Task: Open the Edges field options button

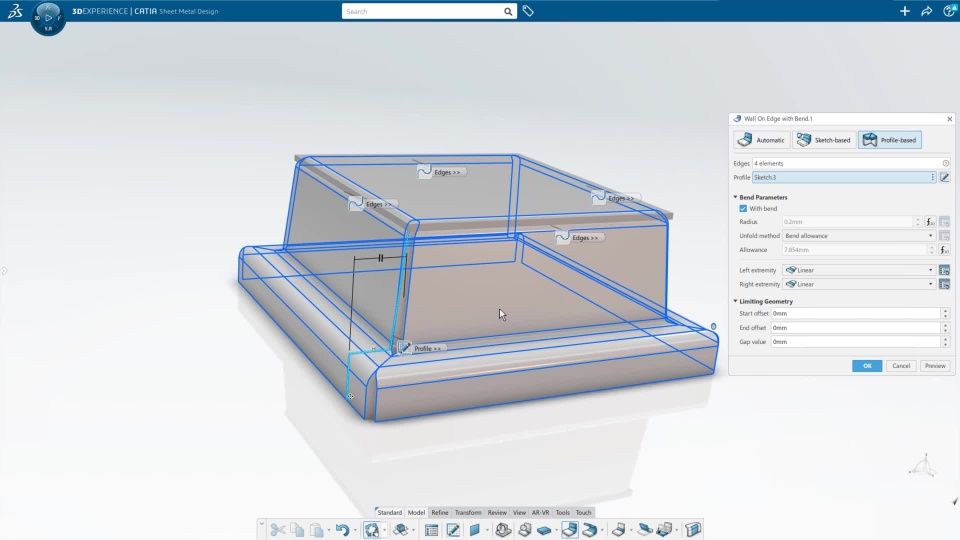Action: pyautogui.click(x=945, y=163)
